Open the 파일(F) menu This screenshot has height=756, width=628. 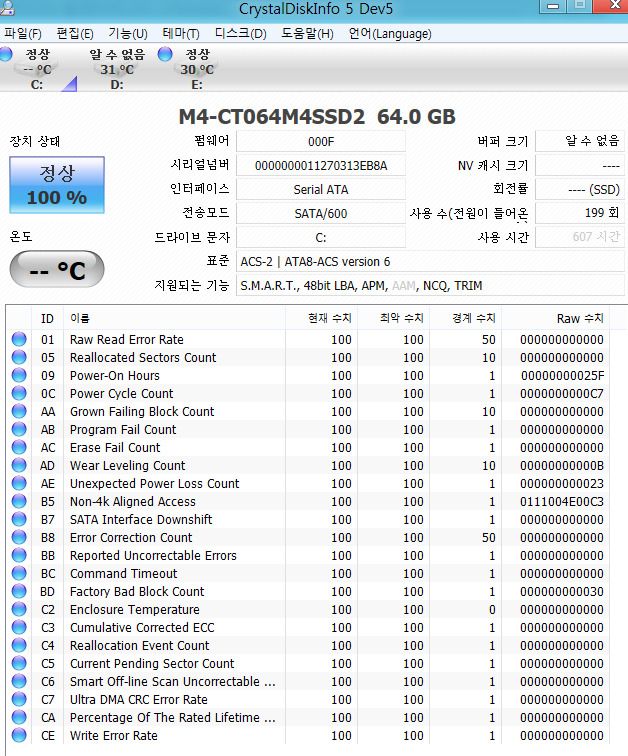click(x=23, y=33)
